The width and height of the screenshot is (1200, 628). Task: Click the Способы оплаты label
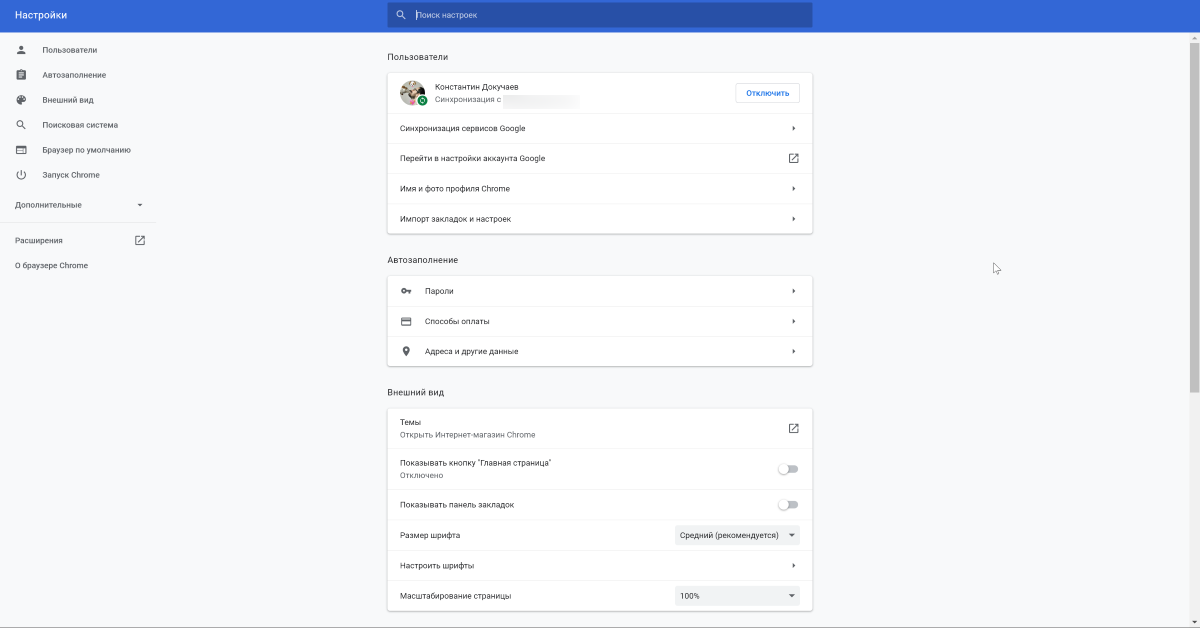click(457, 321)
